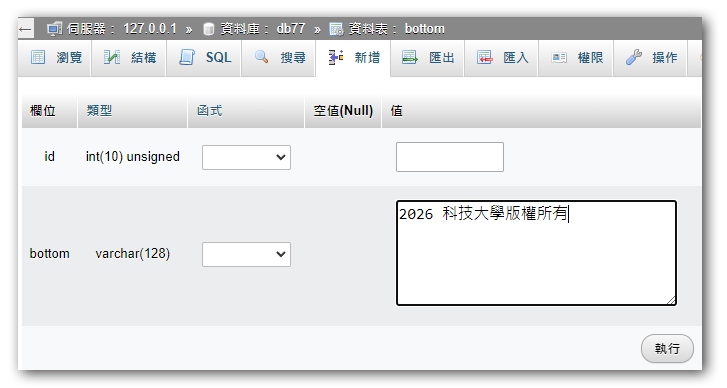Image resolution: width=727 pixels, height=388 pixels.
Task: Open the 瀏覽 tab
Action: click(55, 58)
